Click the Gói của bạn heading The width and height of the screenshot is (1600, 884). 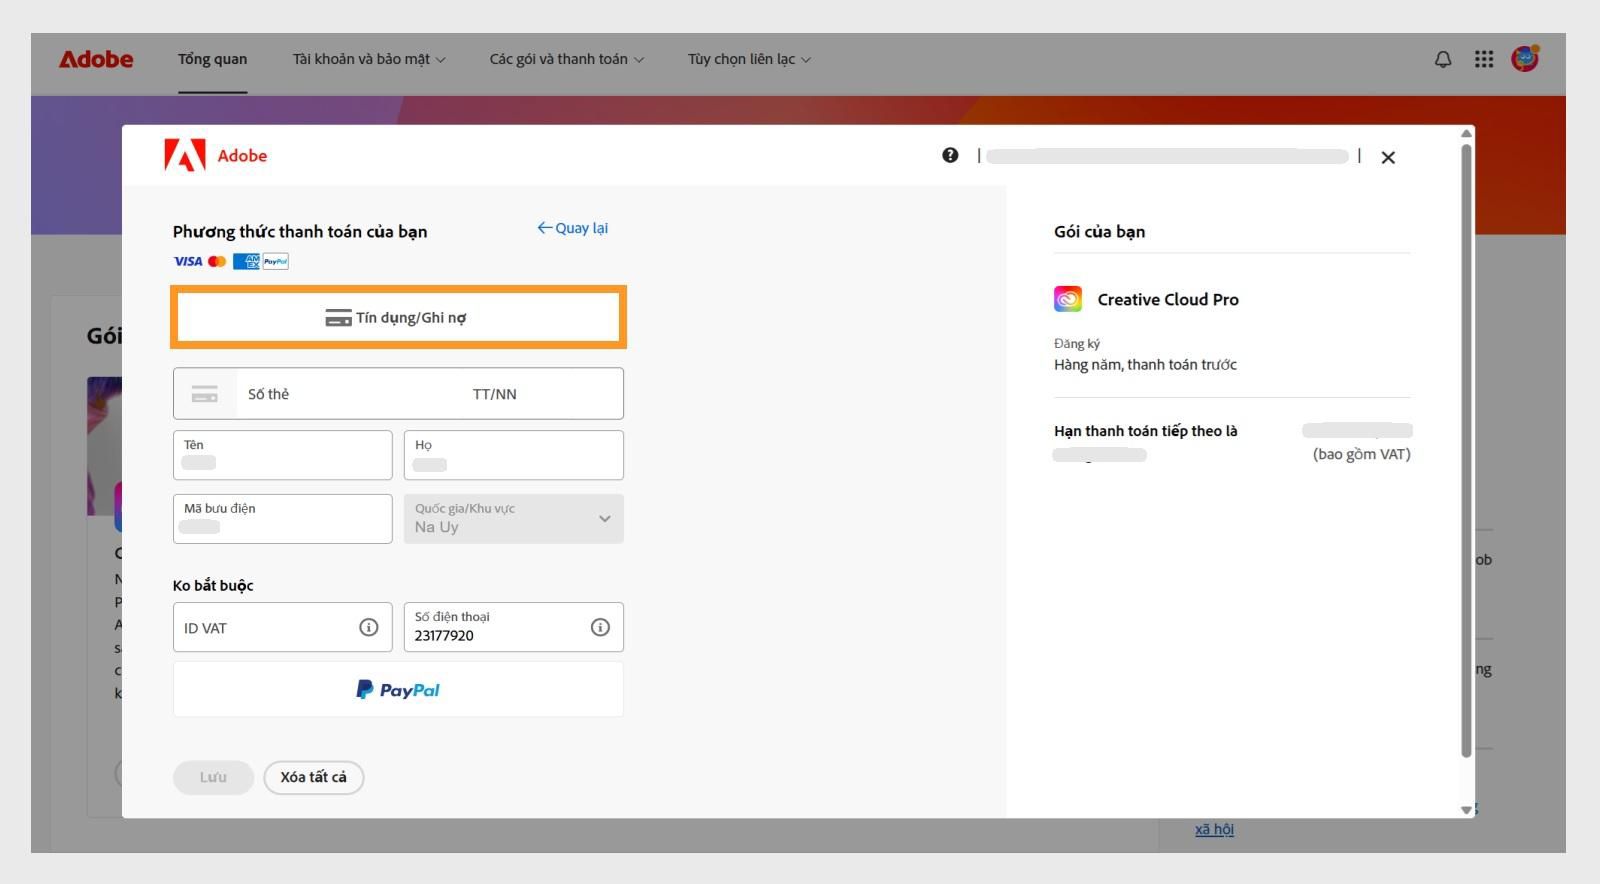(1099, 232)
